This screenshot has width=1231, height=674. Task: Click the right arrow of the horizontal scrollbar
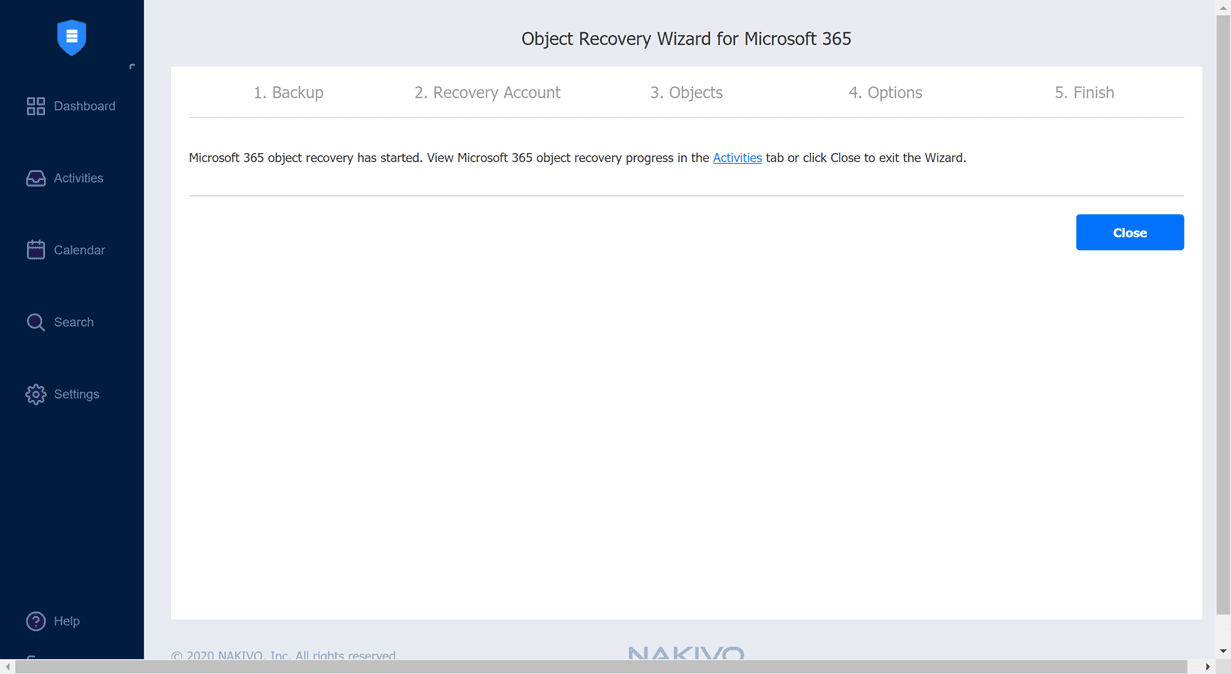1208,666
